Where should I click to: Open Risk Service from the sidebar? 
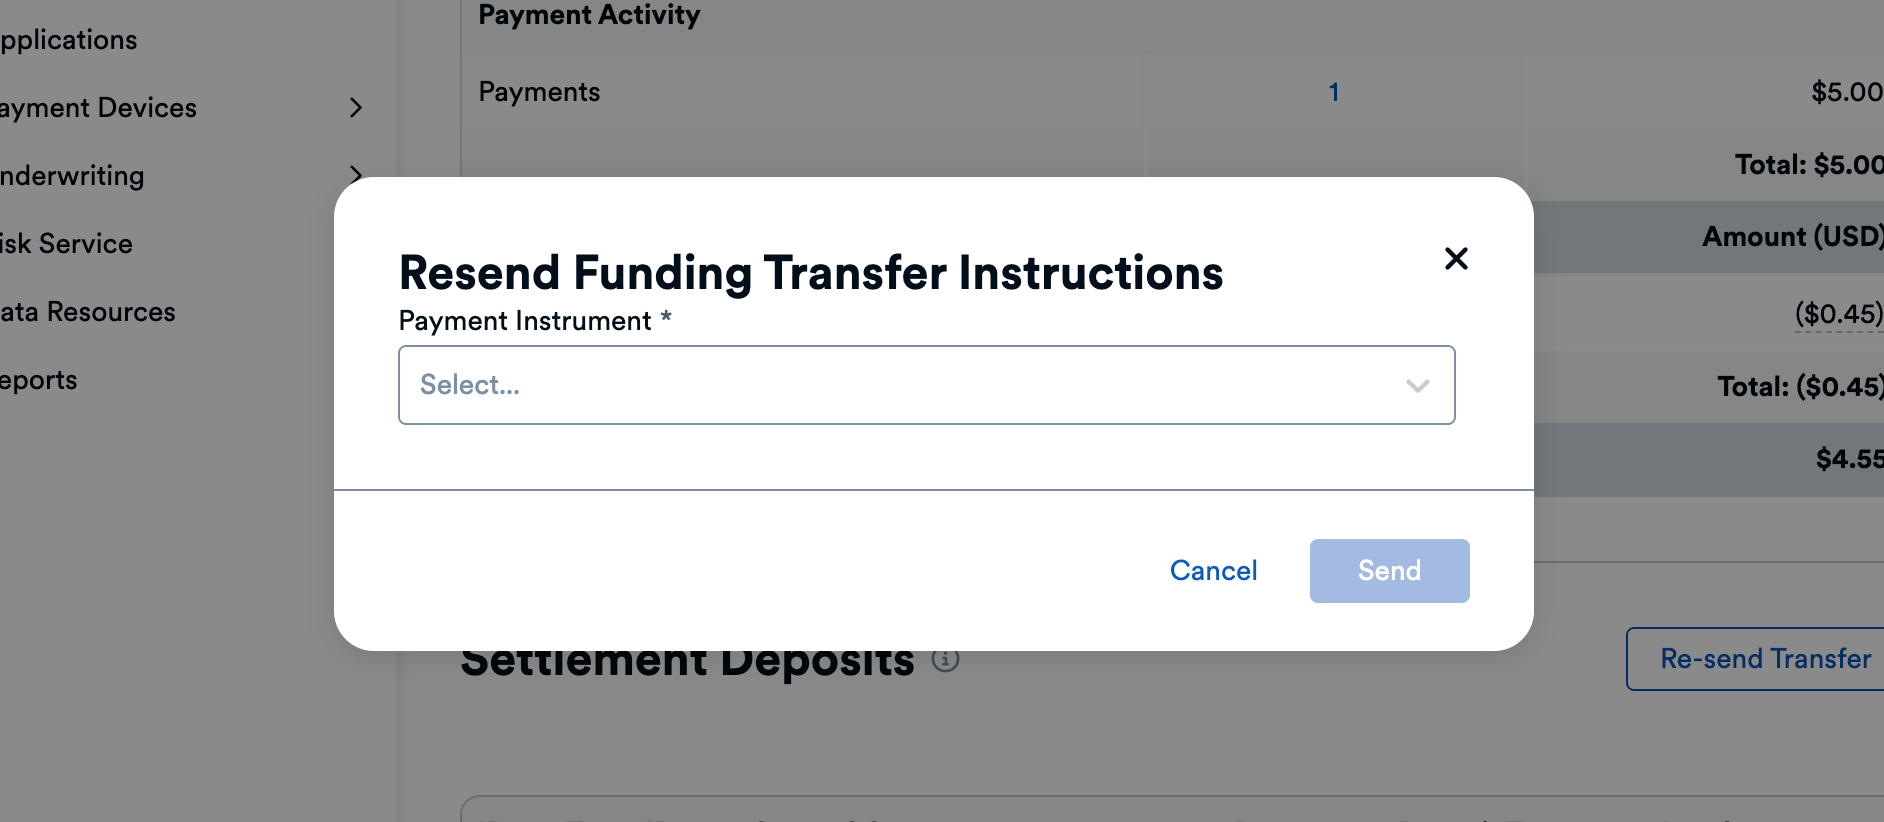pos(66,244)
